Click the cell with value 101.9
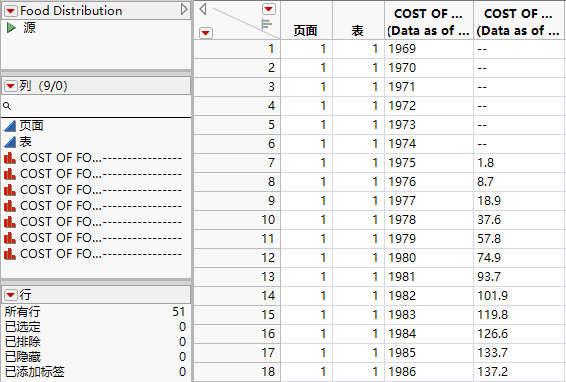The width and height of the screenshot is (566, 382). [519, 296]
